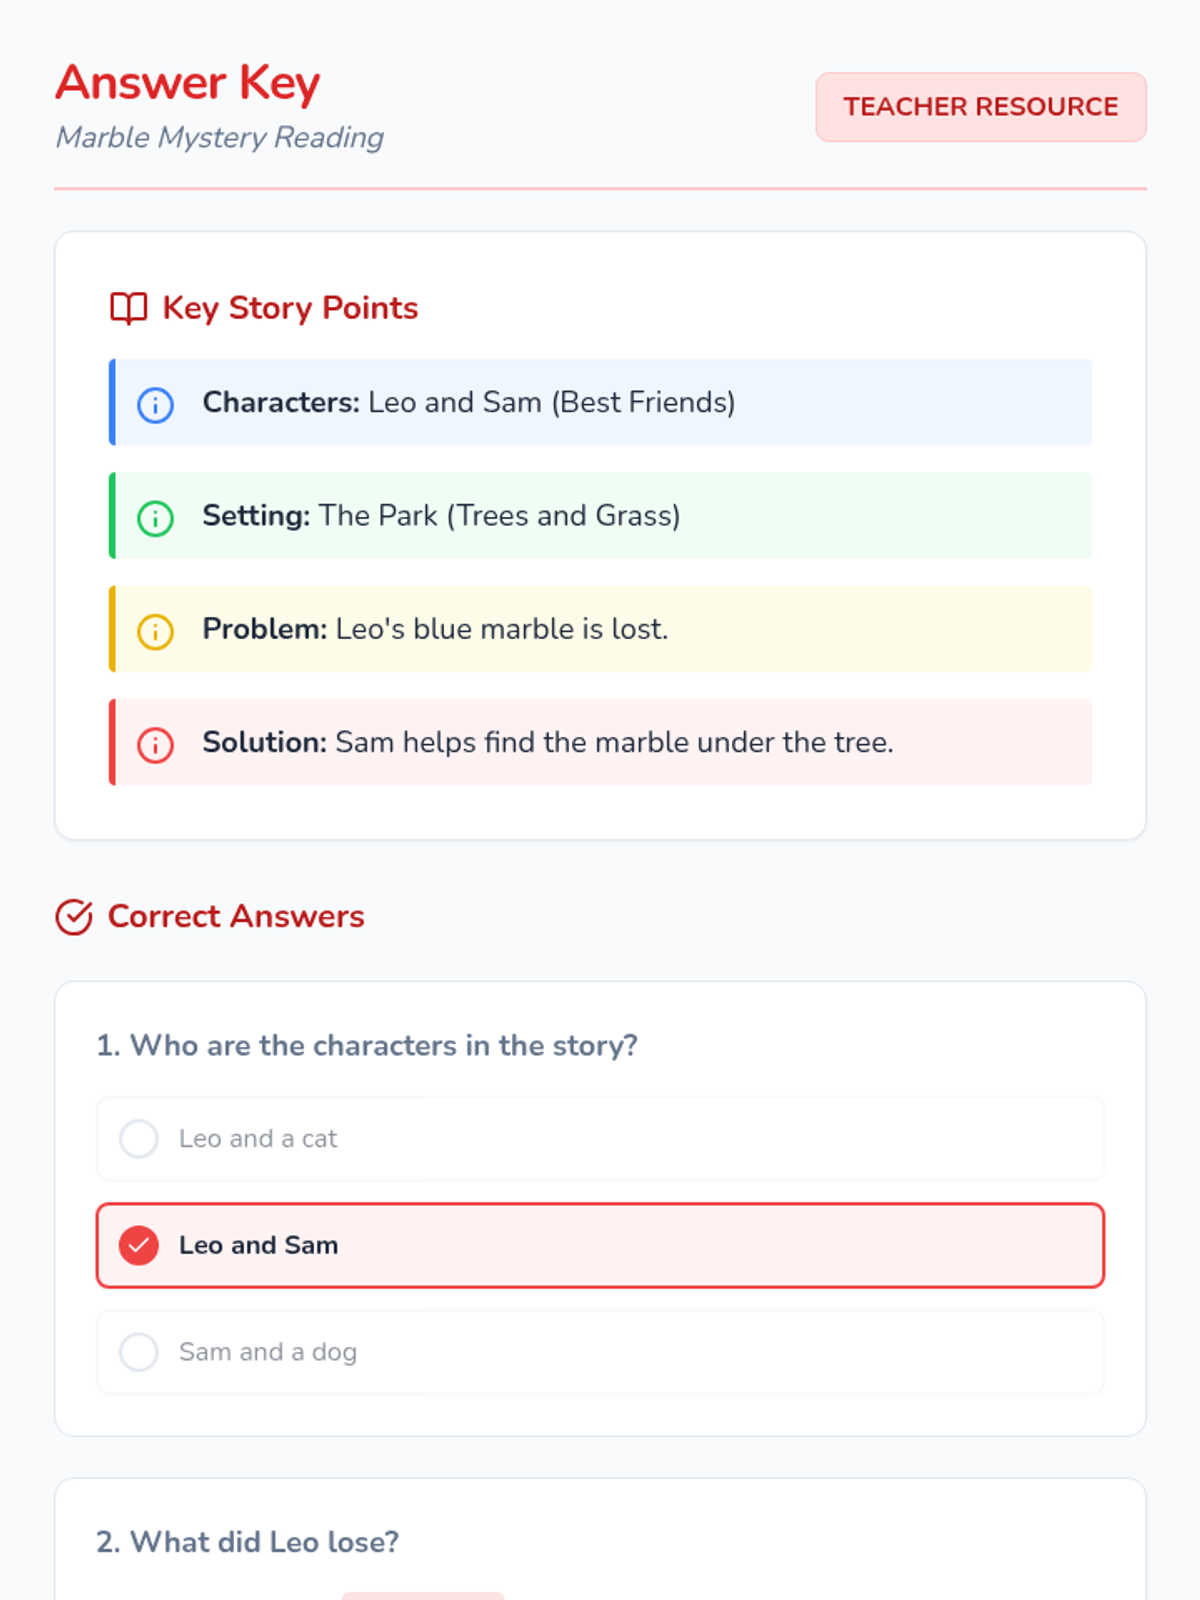Click the open book icon beside Key Story Points
The height and width of the screenshot is (1600, 1200).
128,308
